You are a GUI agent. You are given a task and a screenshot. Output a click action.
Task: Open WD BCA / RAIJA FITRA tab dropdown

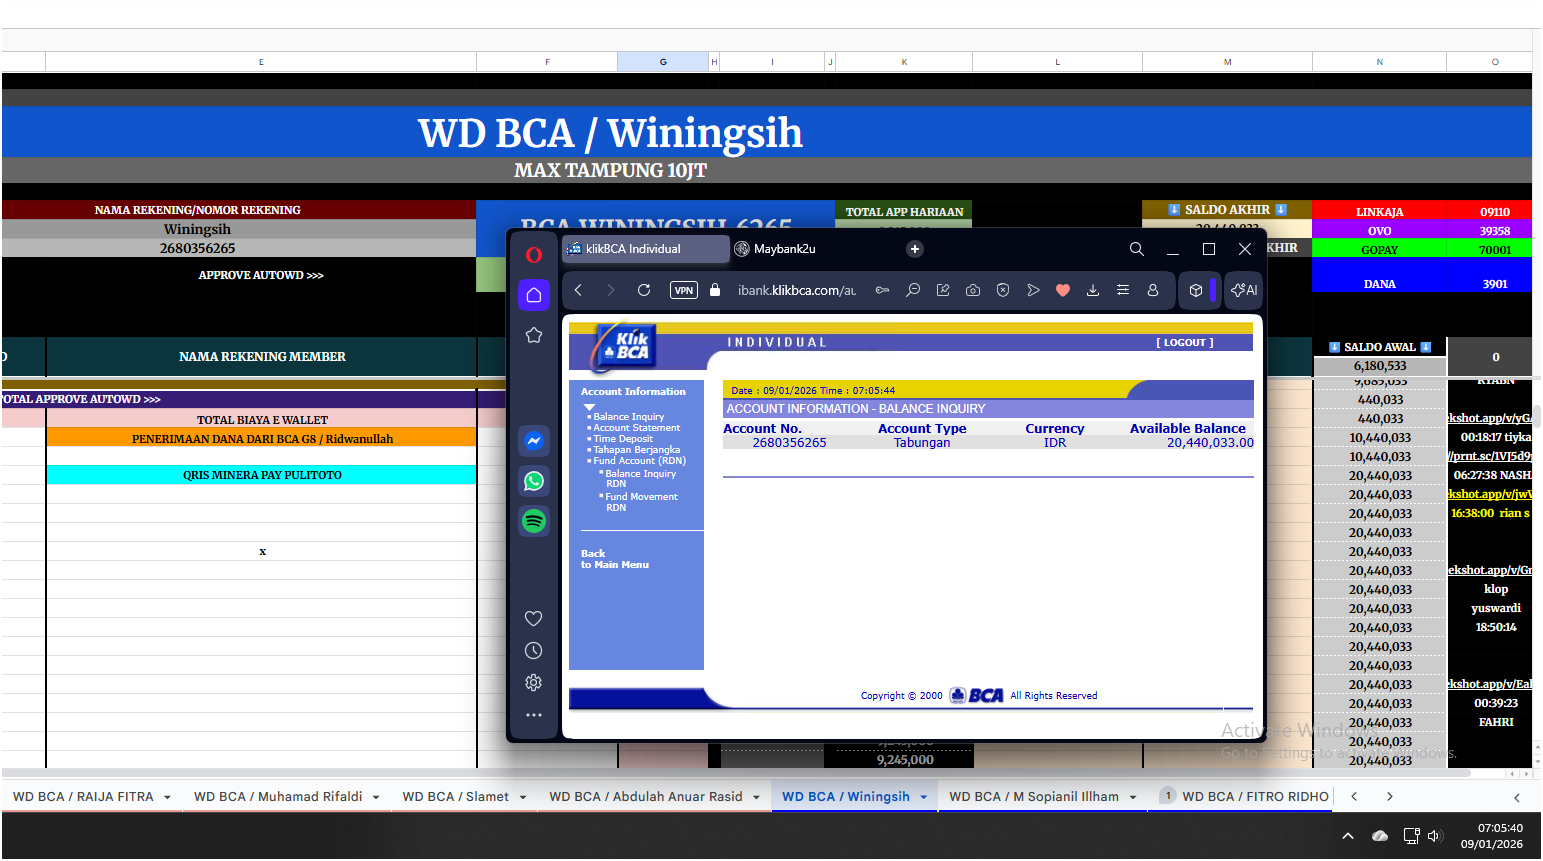click(x=167, y=798)
